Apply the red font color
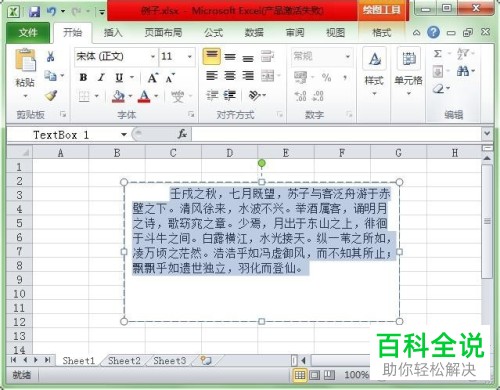The height and width of the screenshot is (390, 500). pyautogui.click(x=144, y=96)
